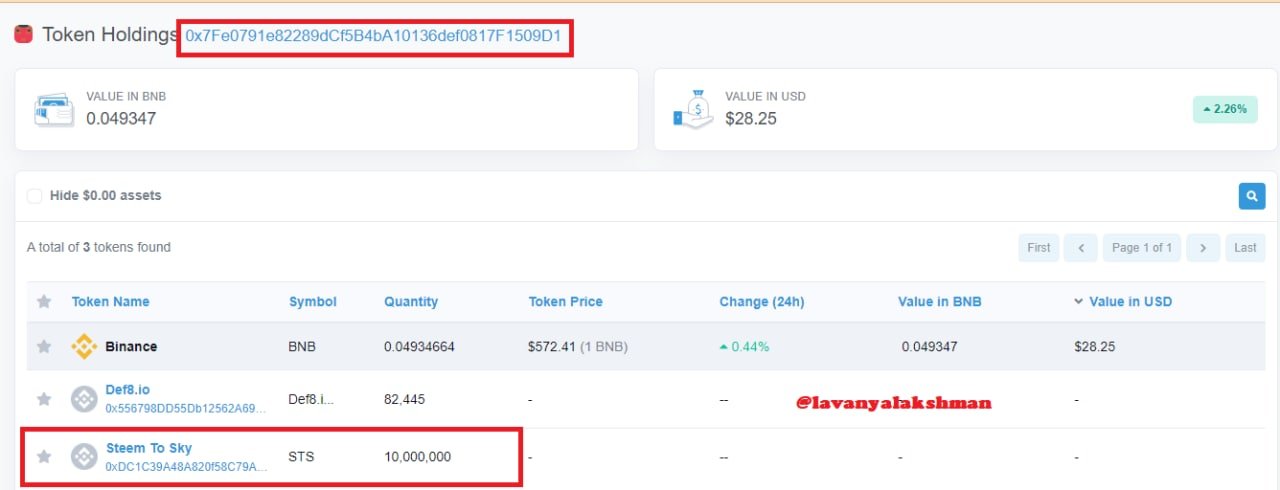The image size is (1280, 490).
Task: Sort by Change (24h) column header
Action: point(761,302)
